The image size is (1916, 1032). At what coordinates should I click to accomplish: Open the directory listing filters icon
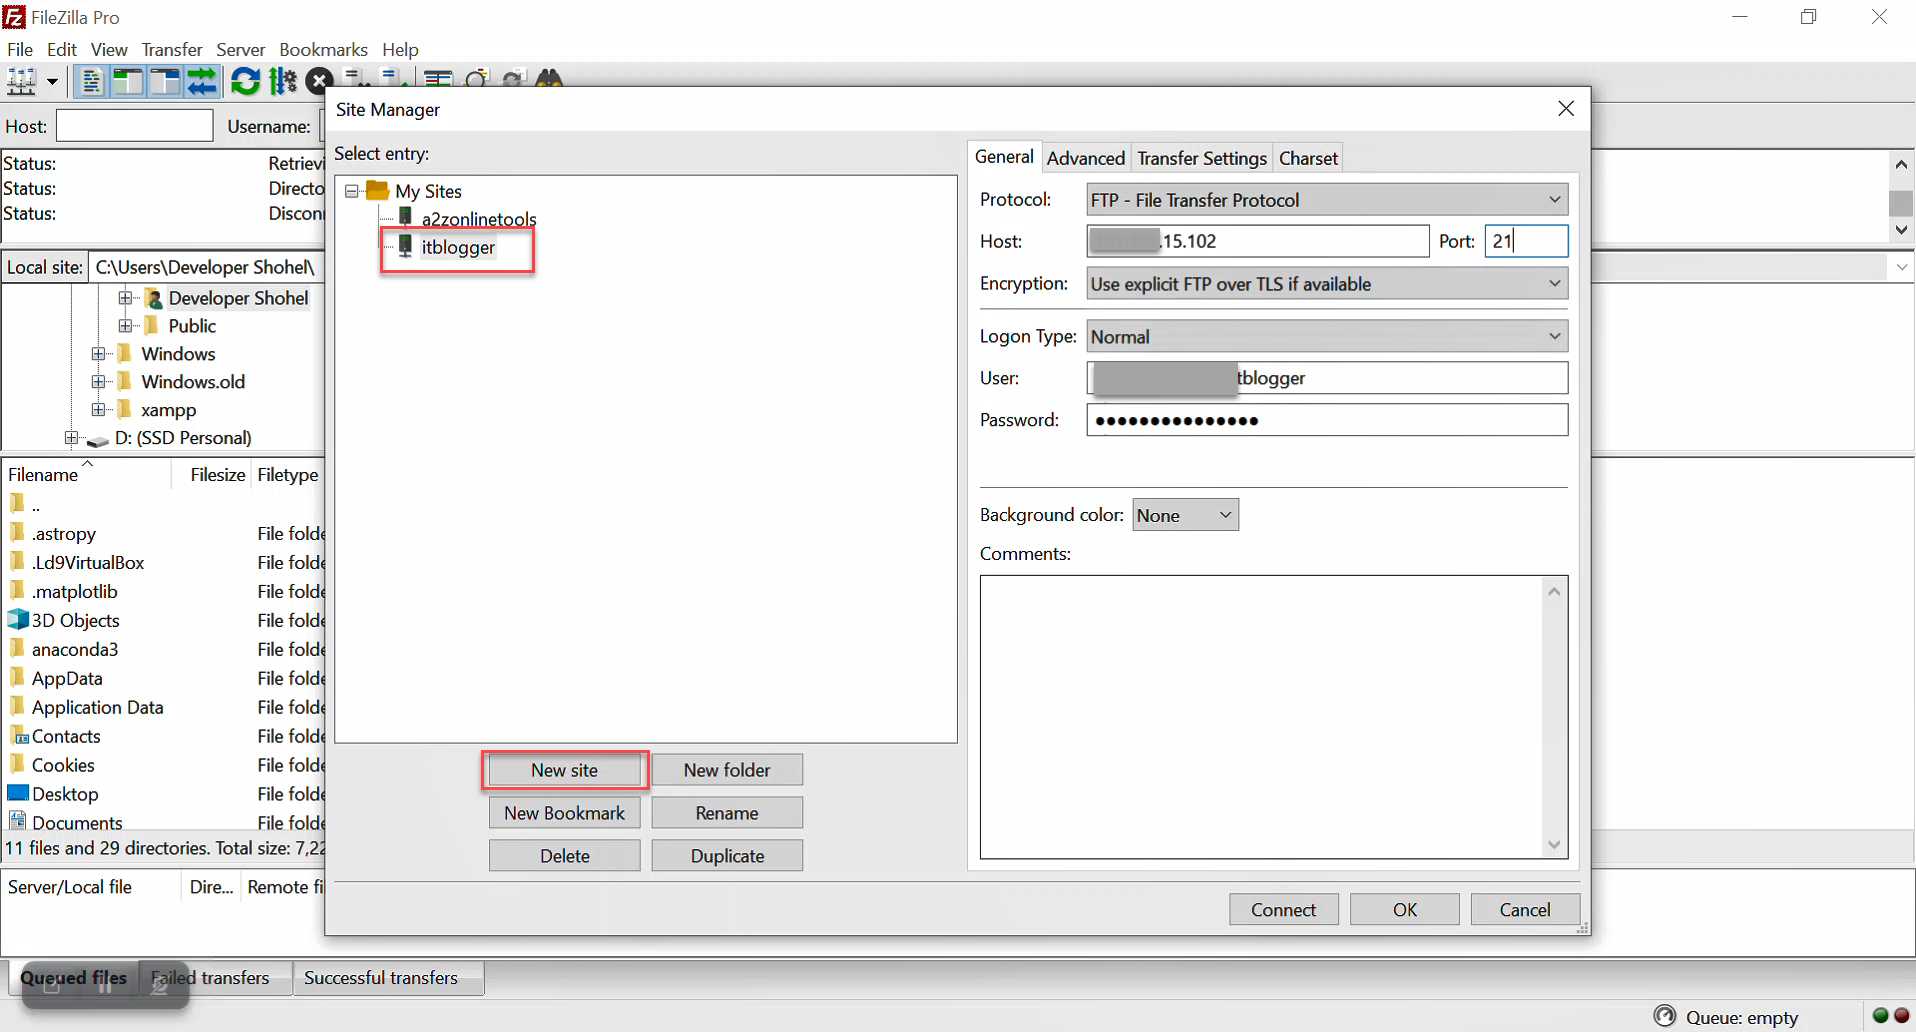[437, 78]
